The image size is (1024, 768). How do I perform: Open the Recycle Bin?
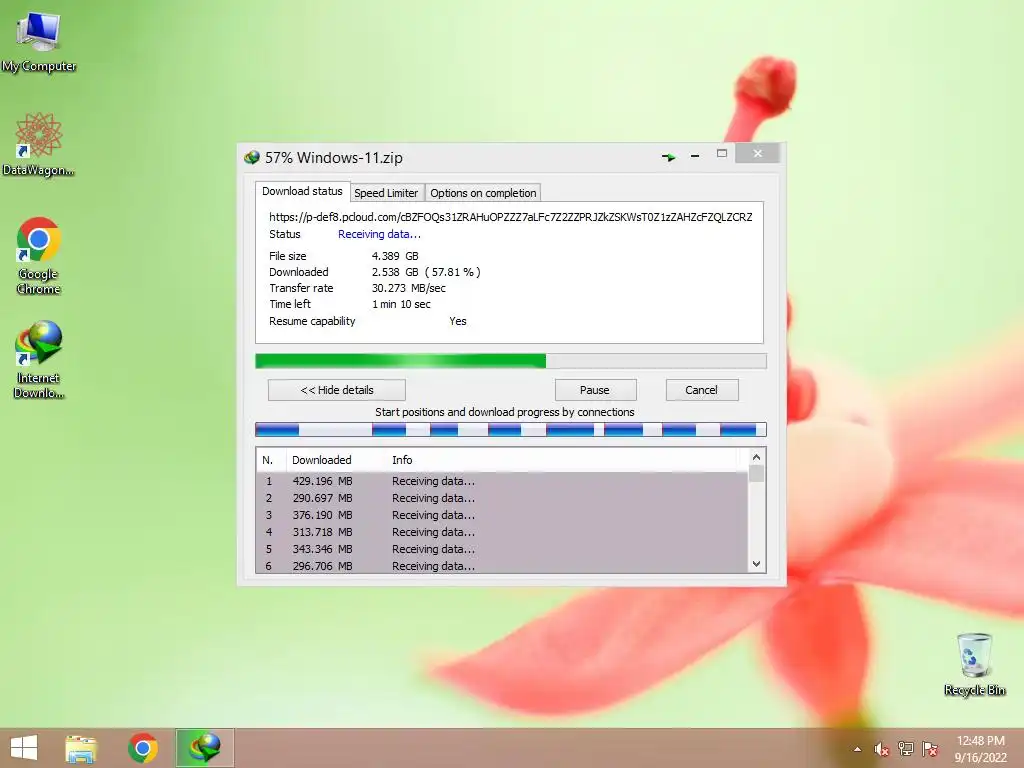click(x=974, y=664)
